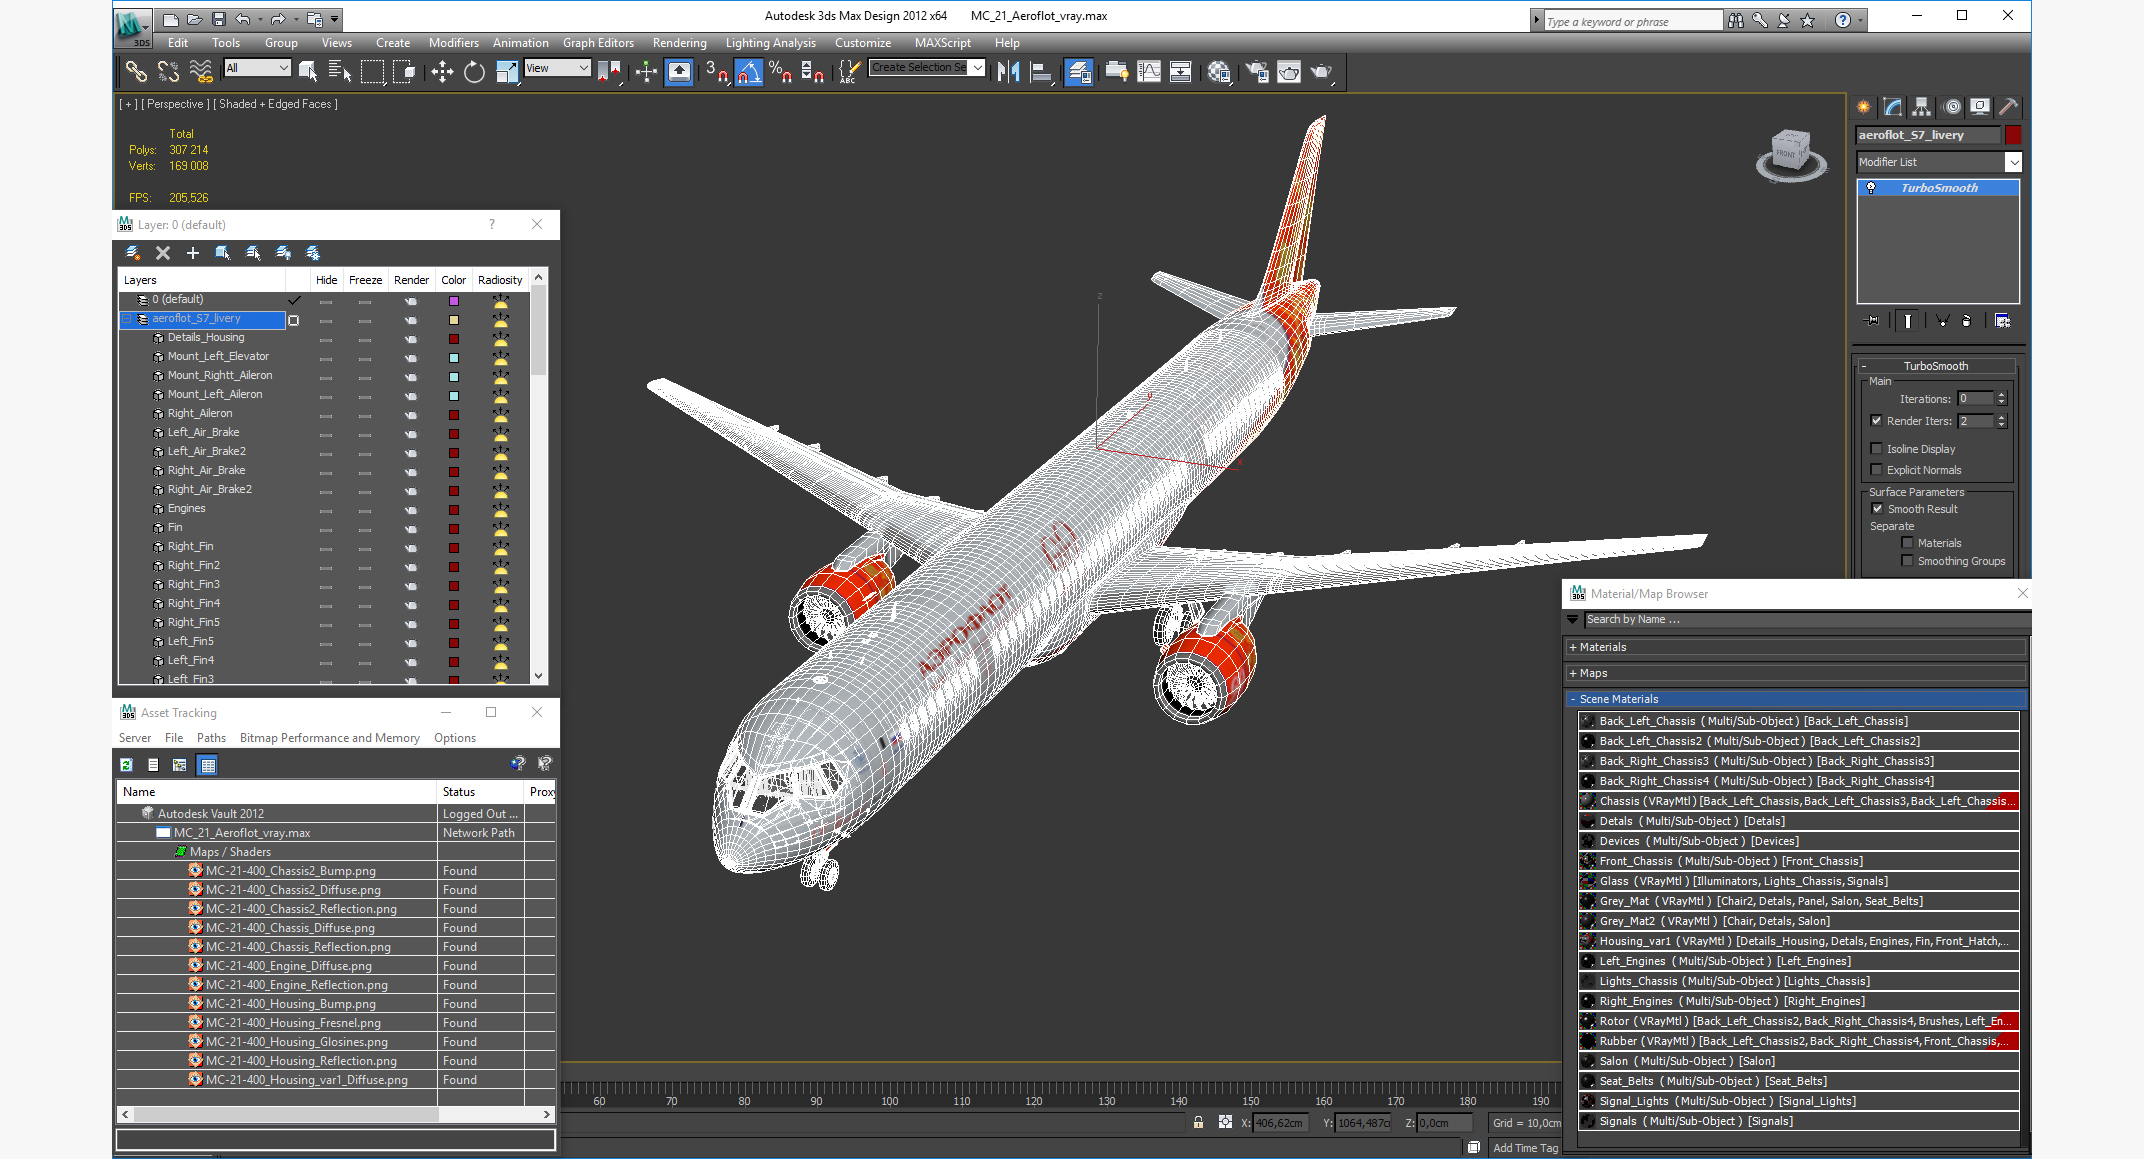This screenshot has width=2144, height=1159.
Task: Open Render Setup teapot icon
Action: (x=1257, y=71)
